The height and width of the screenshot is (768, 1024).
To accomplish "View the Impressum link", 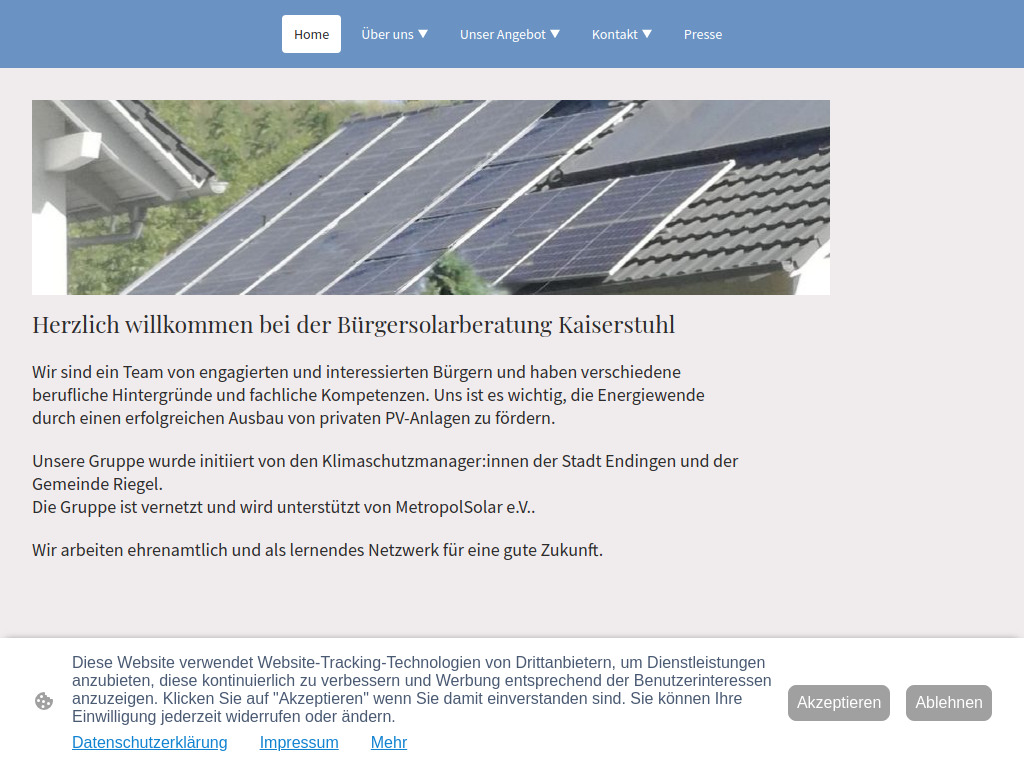I will coord(299,742).
